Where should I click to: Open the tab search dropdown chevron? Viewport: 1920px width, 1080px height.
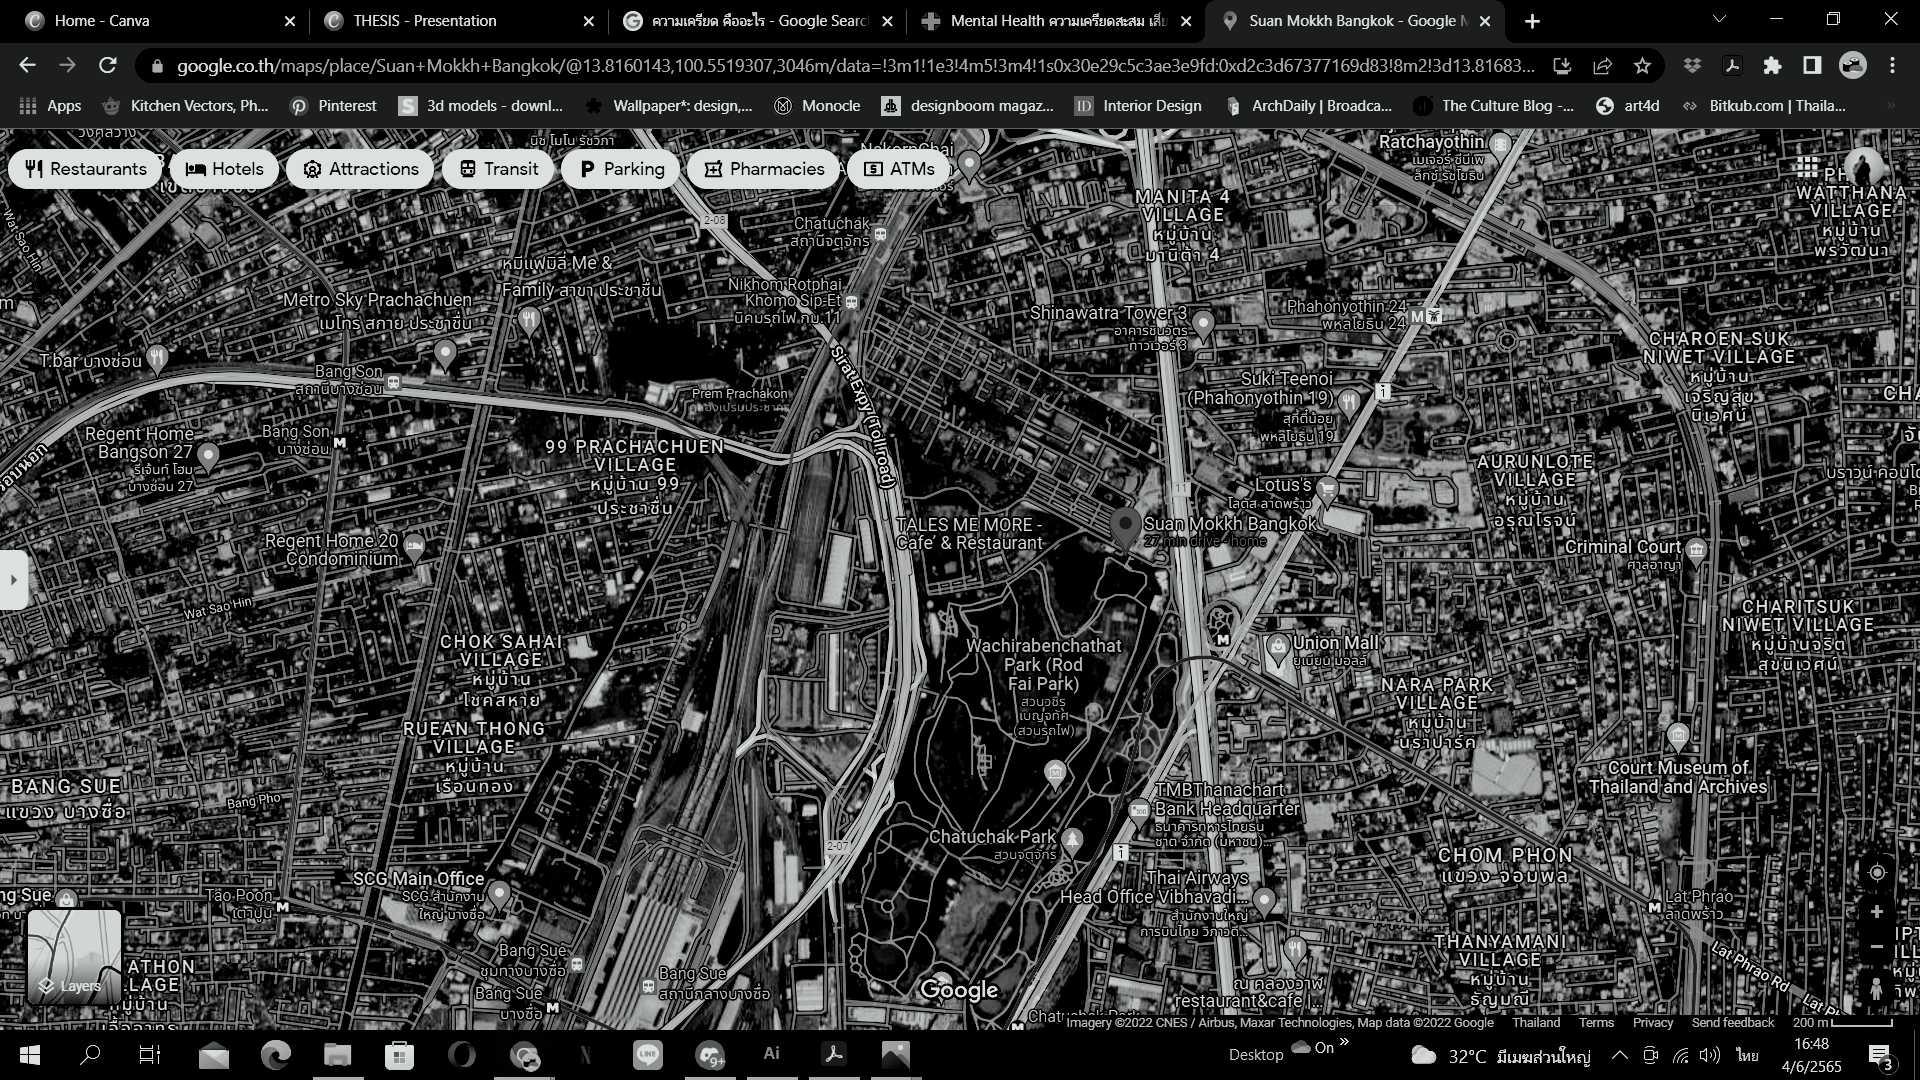tap(1719, 19)
